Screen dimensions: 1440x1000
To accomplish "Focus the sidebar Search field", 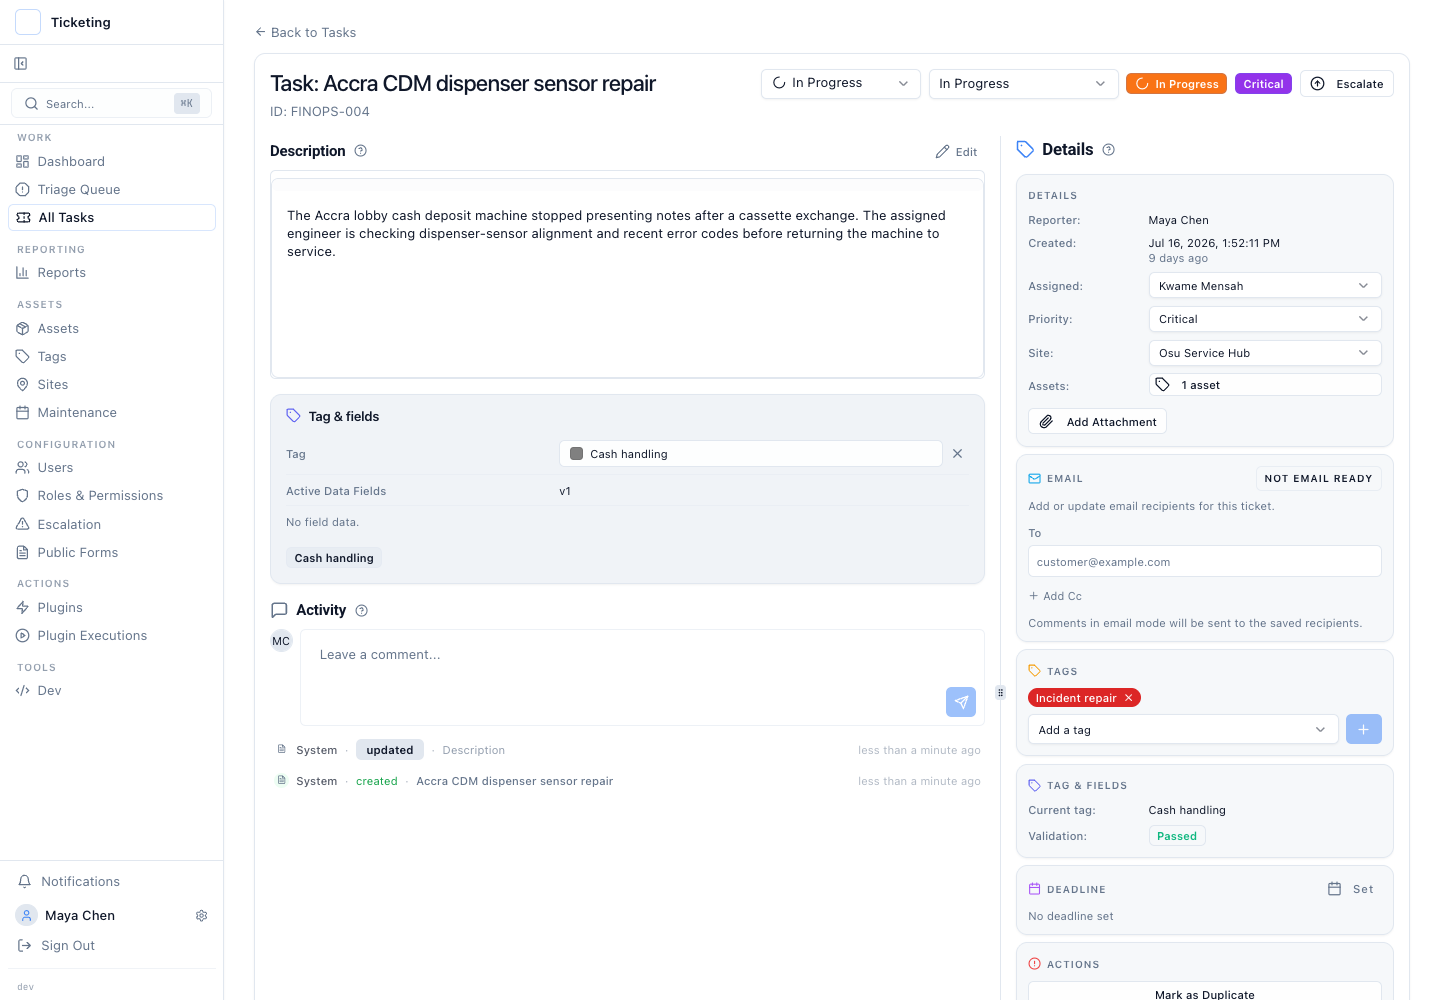I will (x=111, y=103).
